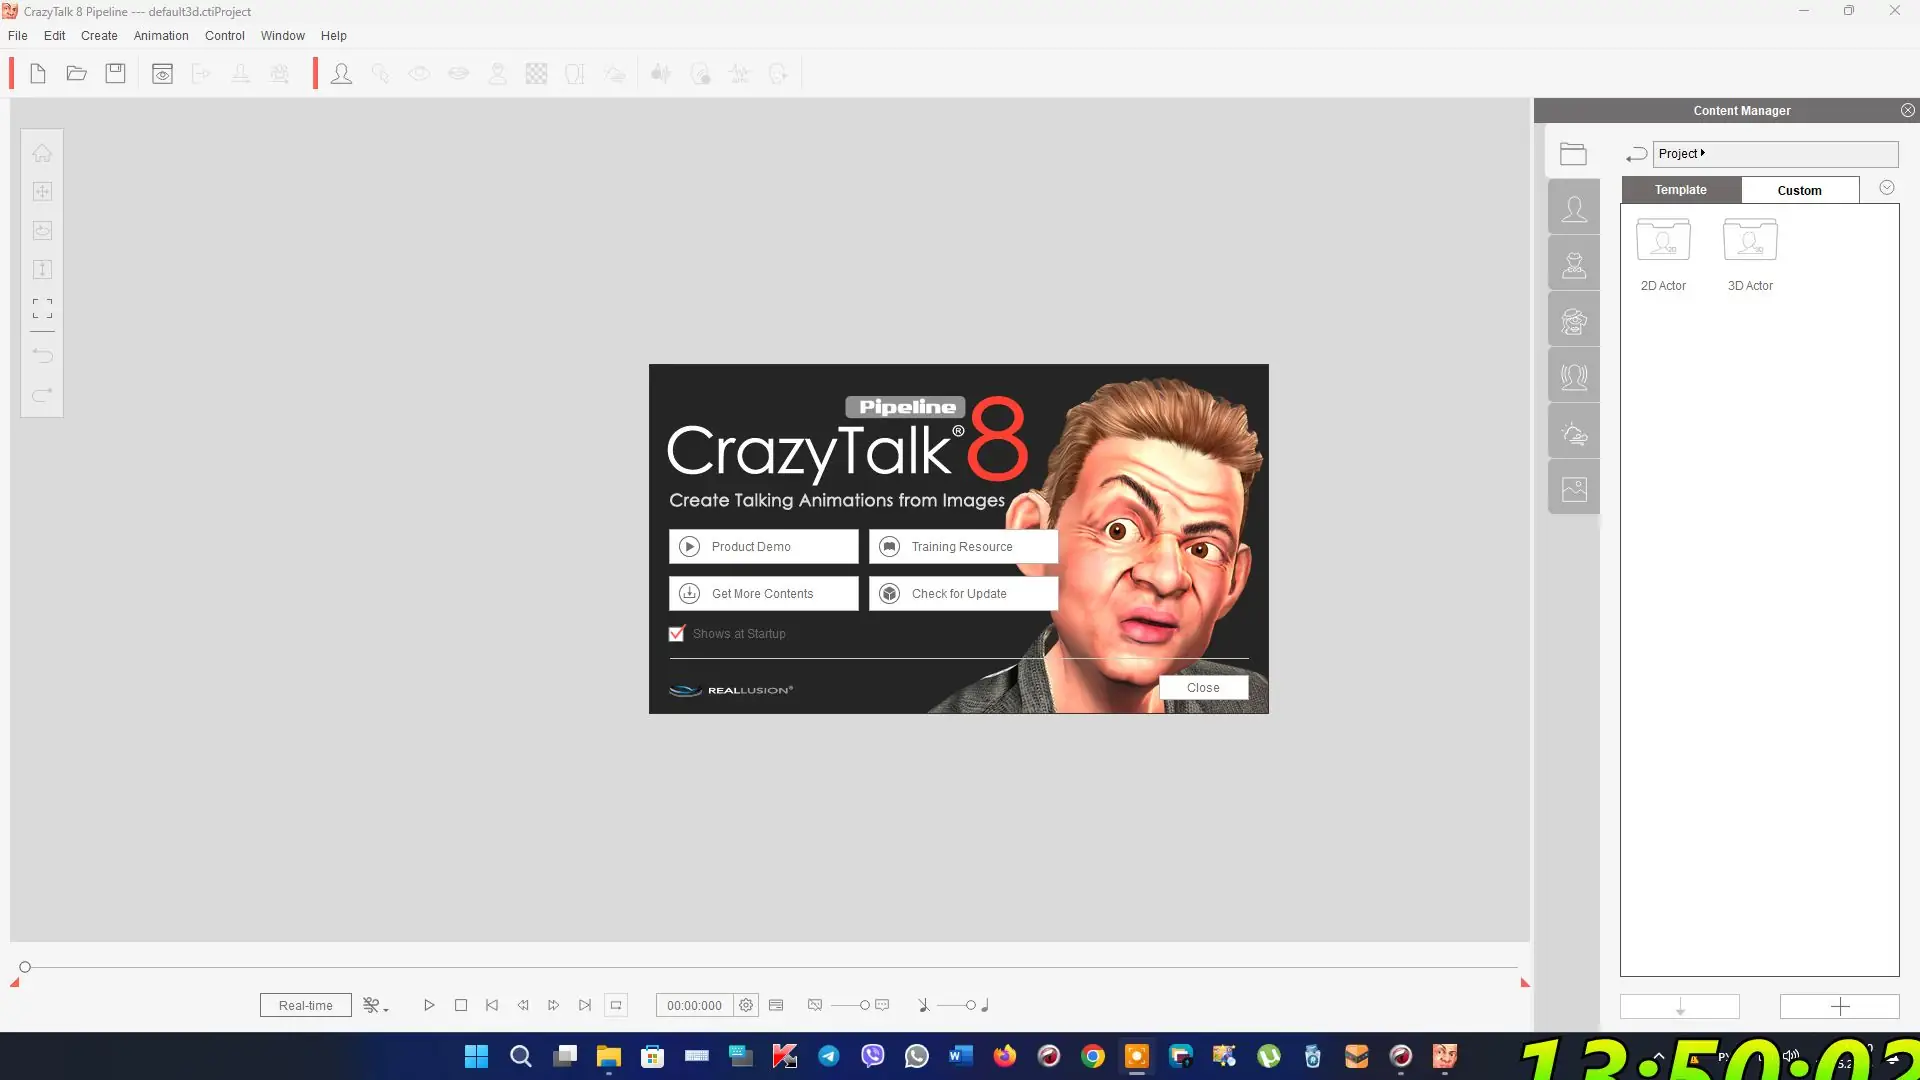Click the save project toolbar icon
1920x1080 pixels.
click(116, 74)
